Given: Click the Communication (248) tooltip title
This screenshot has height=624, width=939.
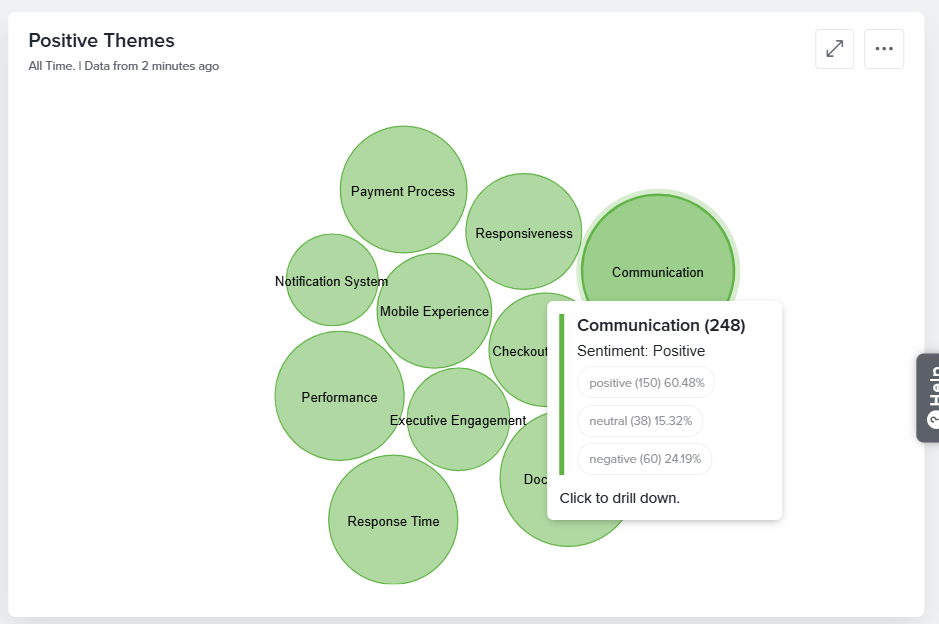Looking at the screenshot, I should coord(661,325).
